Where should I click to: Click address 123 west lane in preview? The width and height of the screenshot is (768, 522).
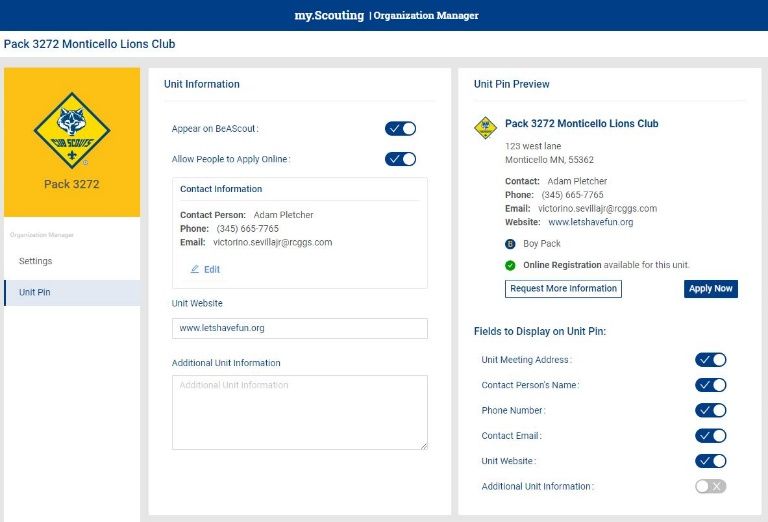coord(533,146)
